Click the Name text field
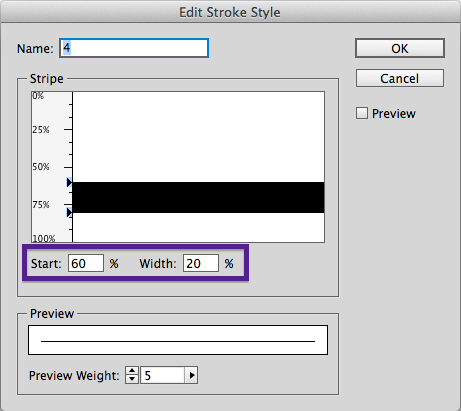461x411 pixels. [x=134, y=48]
